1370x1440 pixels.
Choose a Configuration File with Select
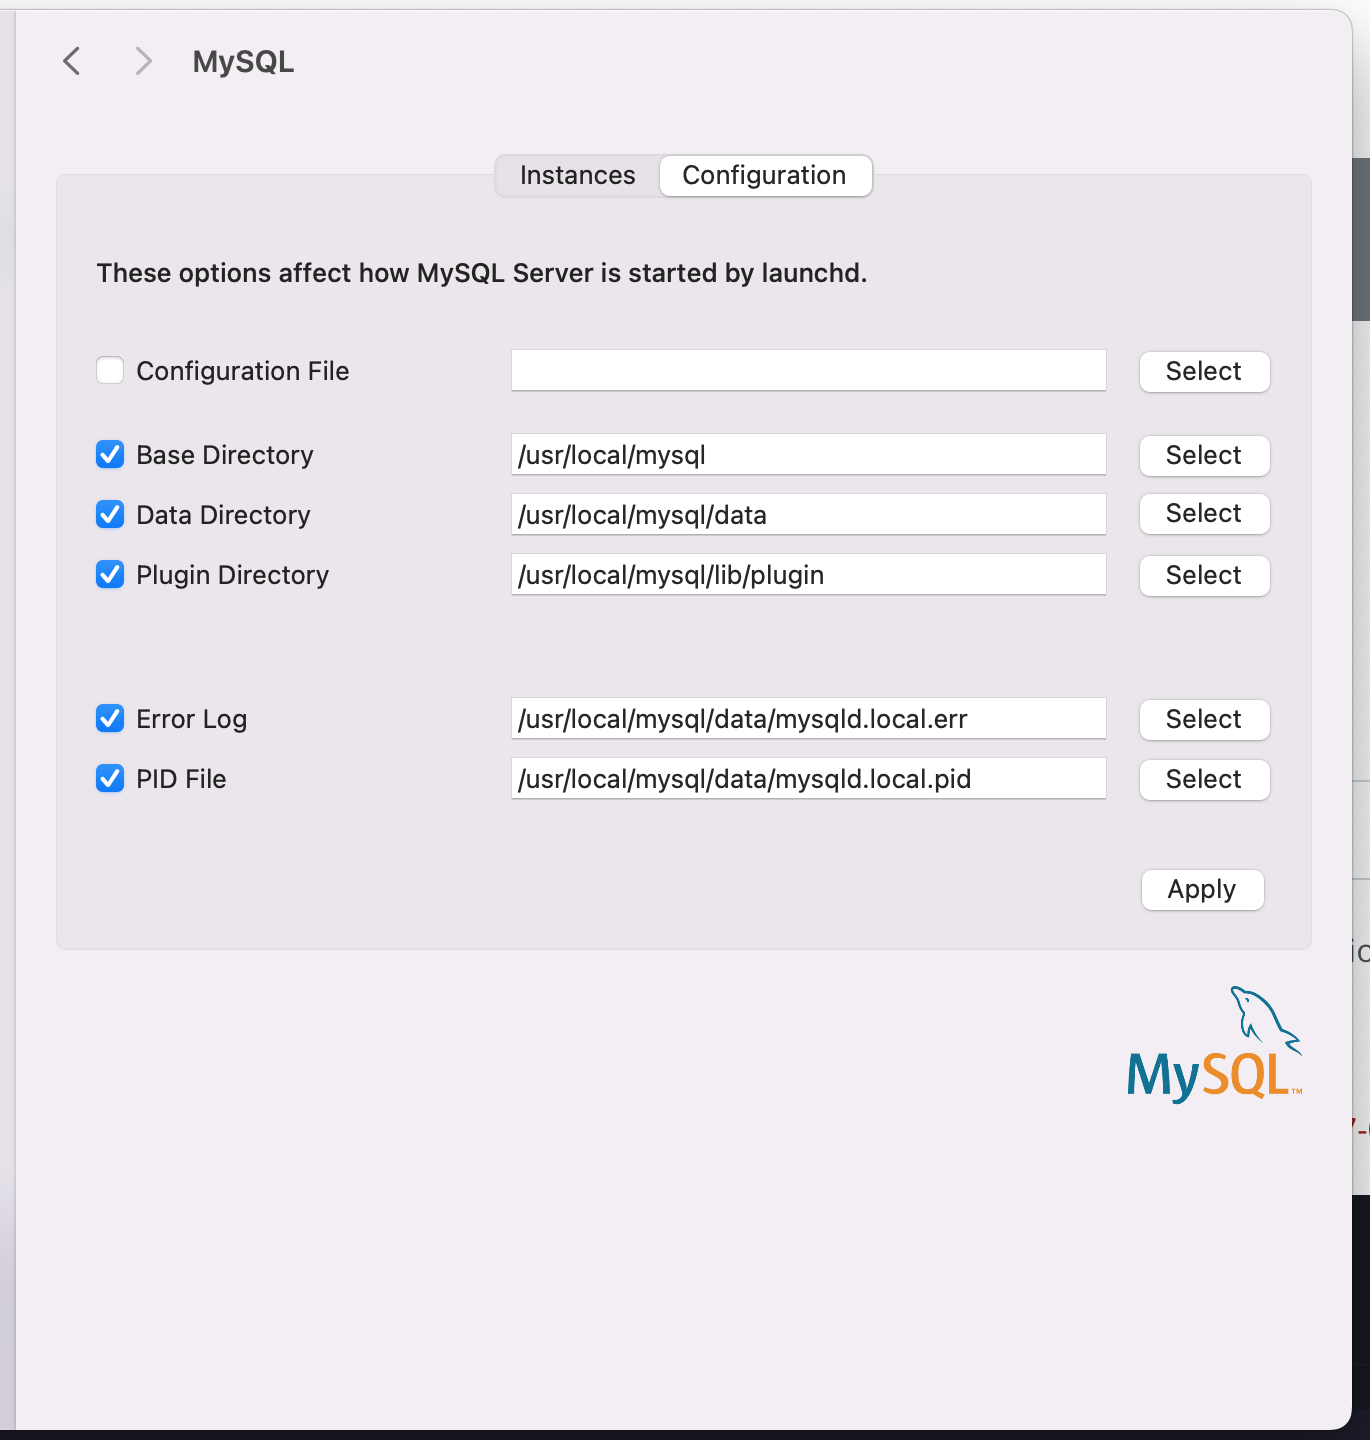1204,371
